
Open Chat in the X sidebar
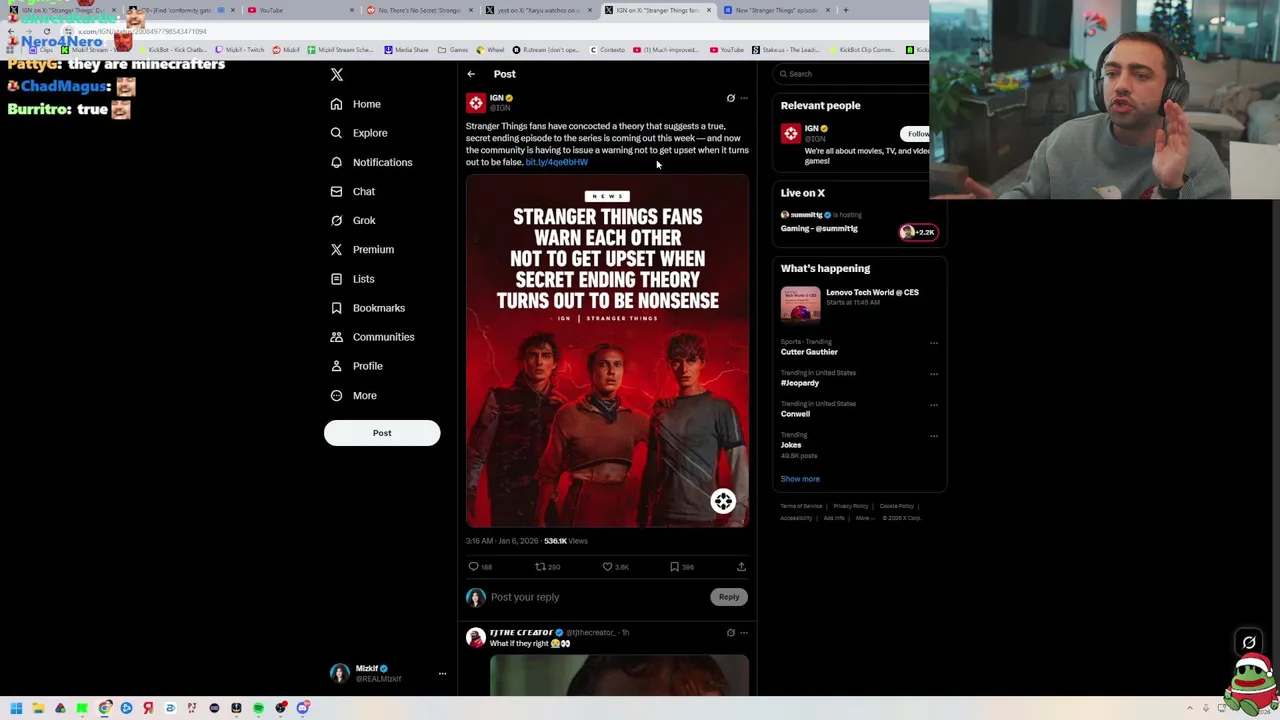click(x=352, y=191)
